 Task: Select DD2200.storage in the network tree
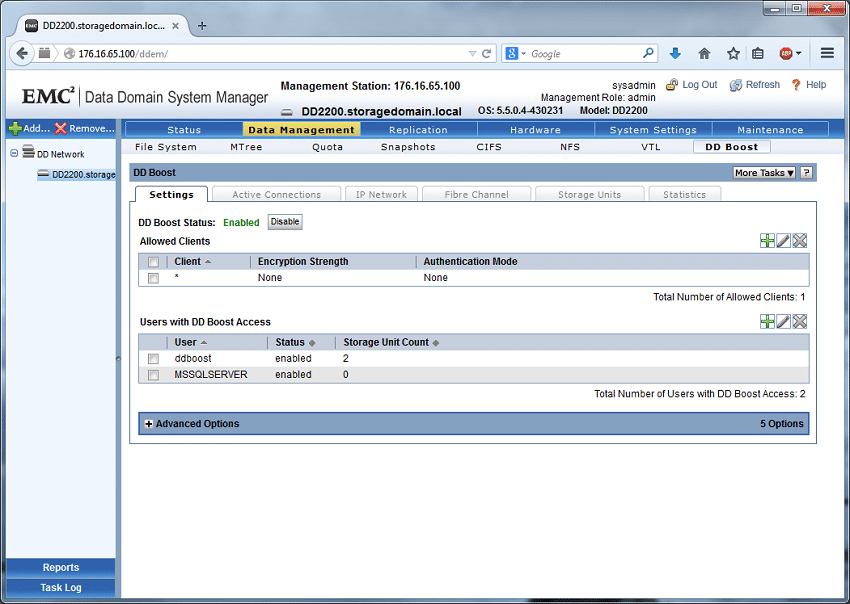[x=76, y=174]
